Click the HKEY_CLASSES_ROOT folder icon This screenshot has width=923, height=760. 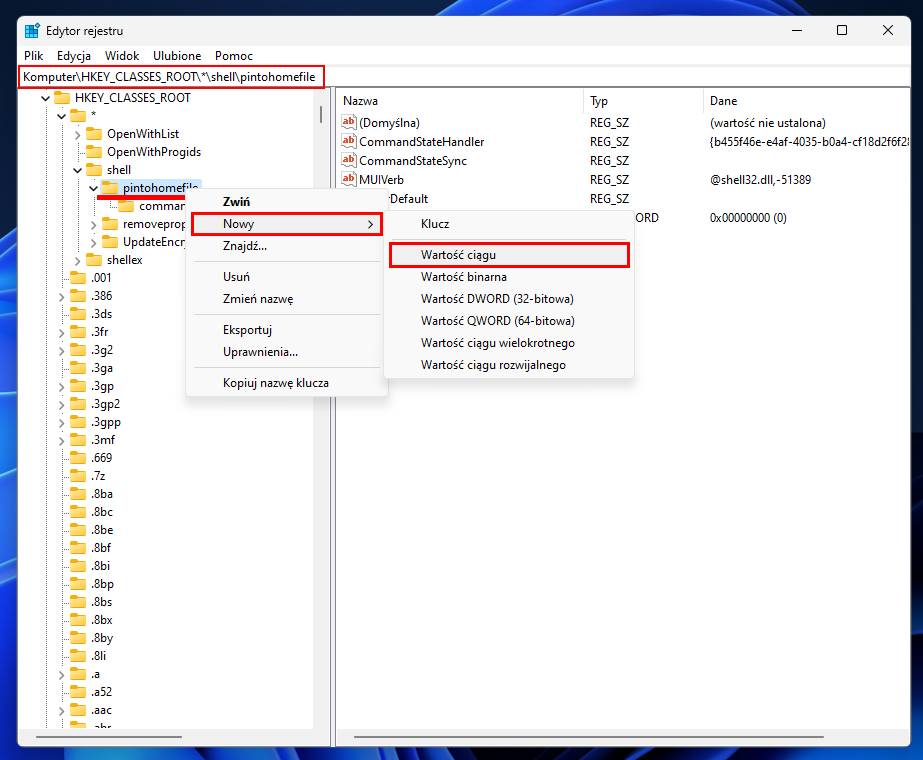(62, 98)
